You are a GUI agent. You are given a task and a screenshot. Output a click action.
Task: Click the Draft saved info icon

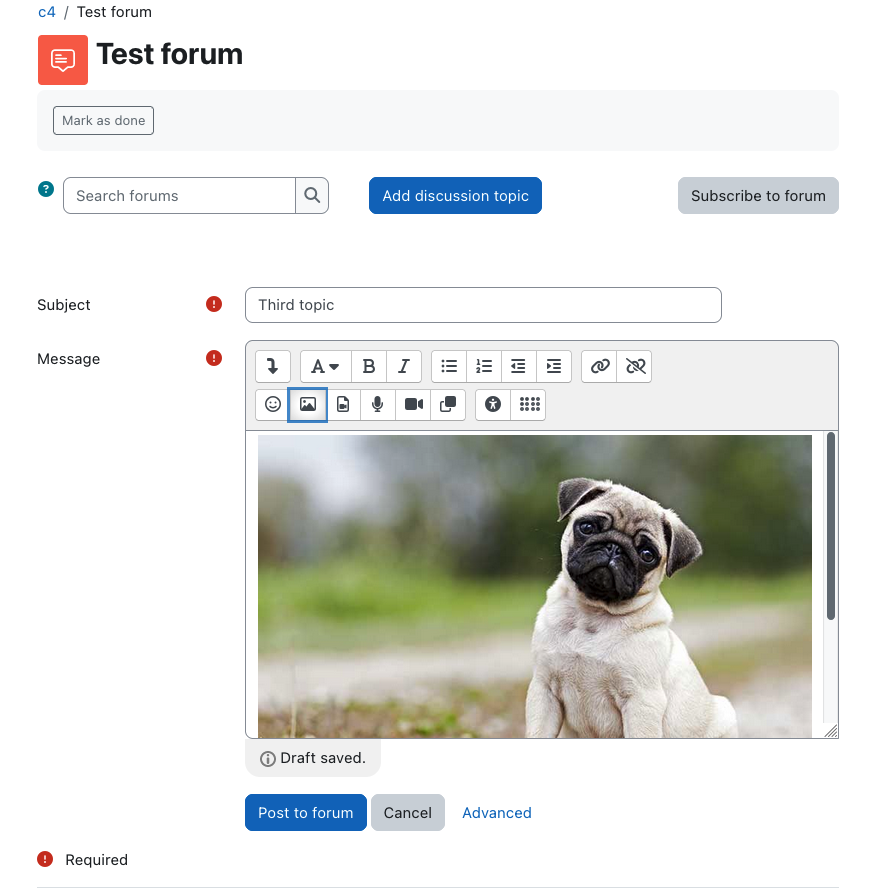pyautogui.click(x=267, y=759)
